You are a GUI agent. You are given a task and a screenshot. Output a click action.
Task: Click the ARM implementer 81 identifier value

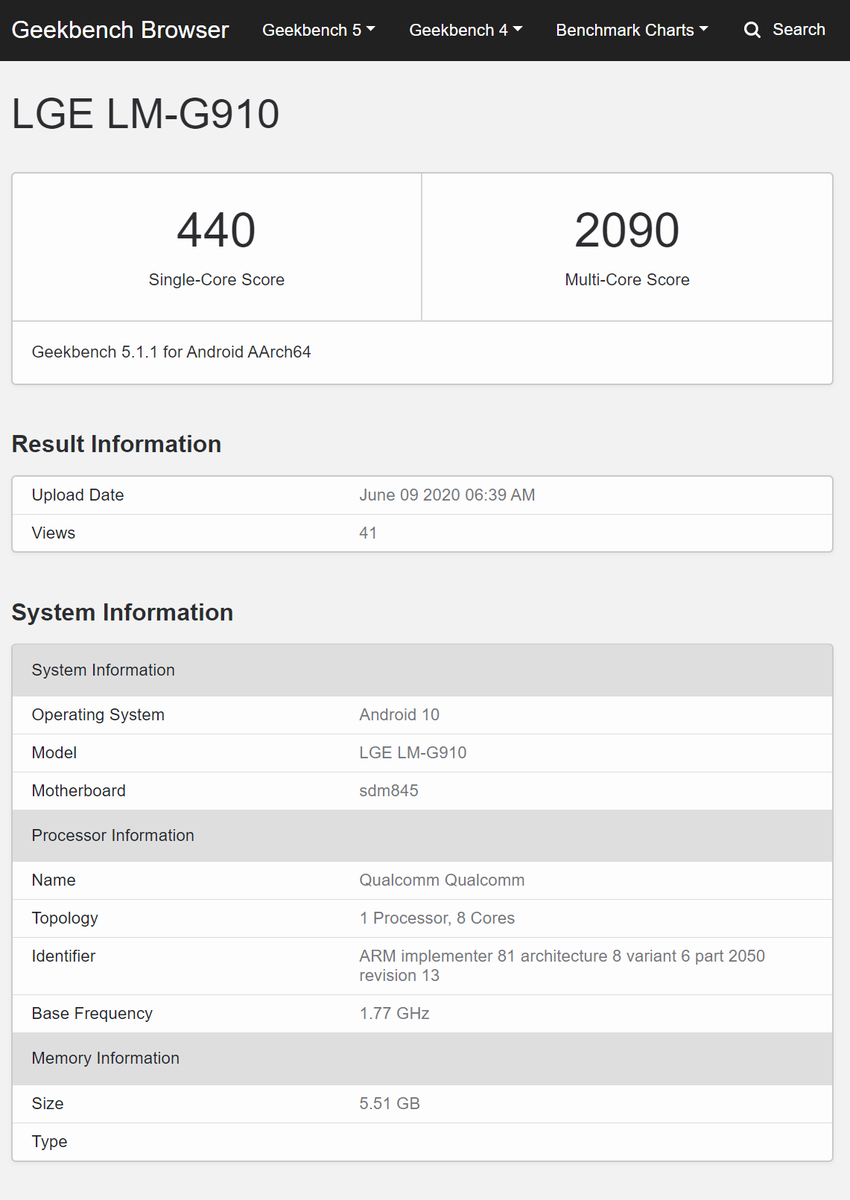[562, 966]
